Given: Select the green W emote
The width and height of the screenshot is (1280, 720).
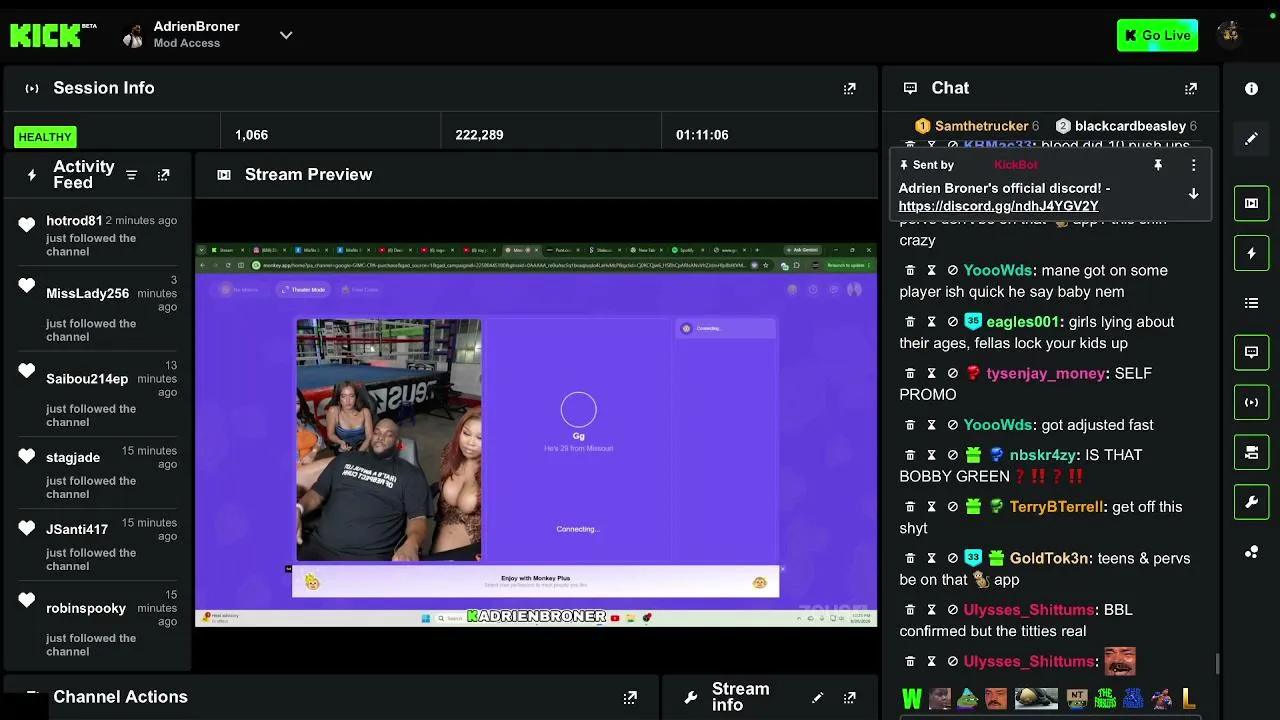Looking at the screenshot, I should pos(912,699).
